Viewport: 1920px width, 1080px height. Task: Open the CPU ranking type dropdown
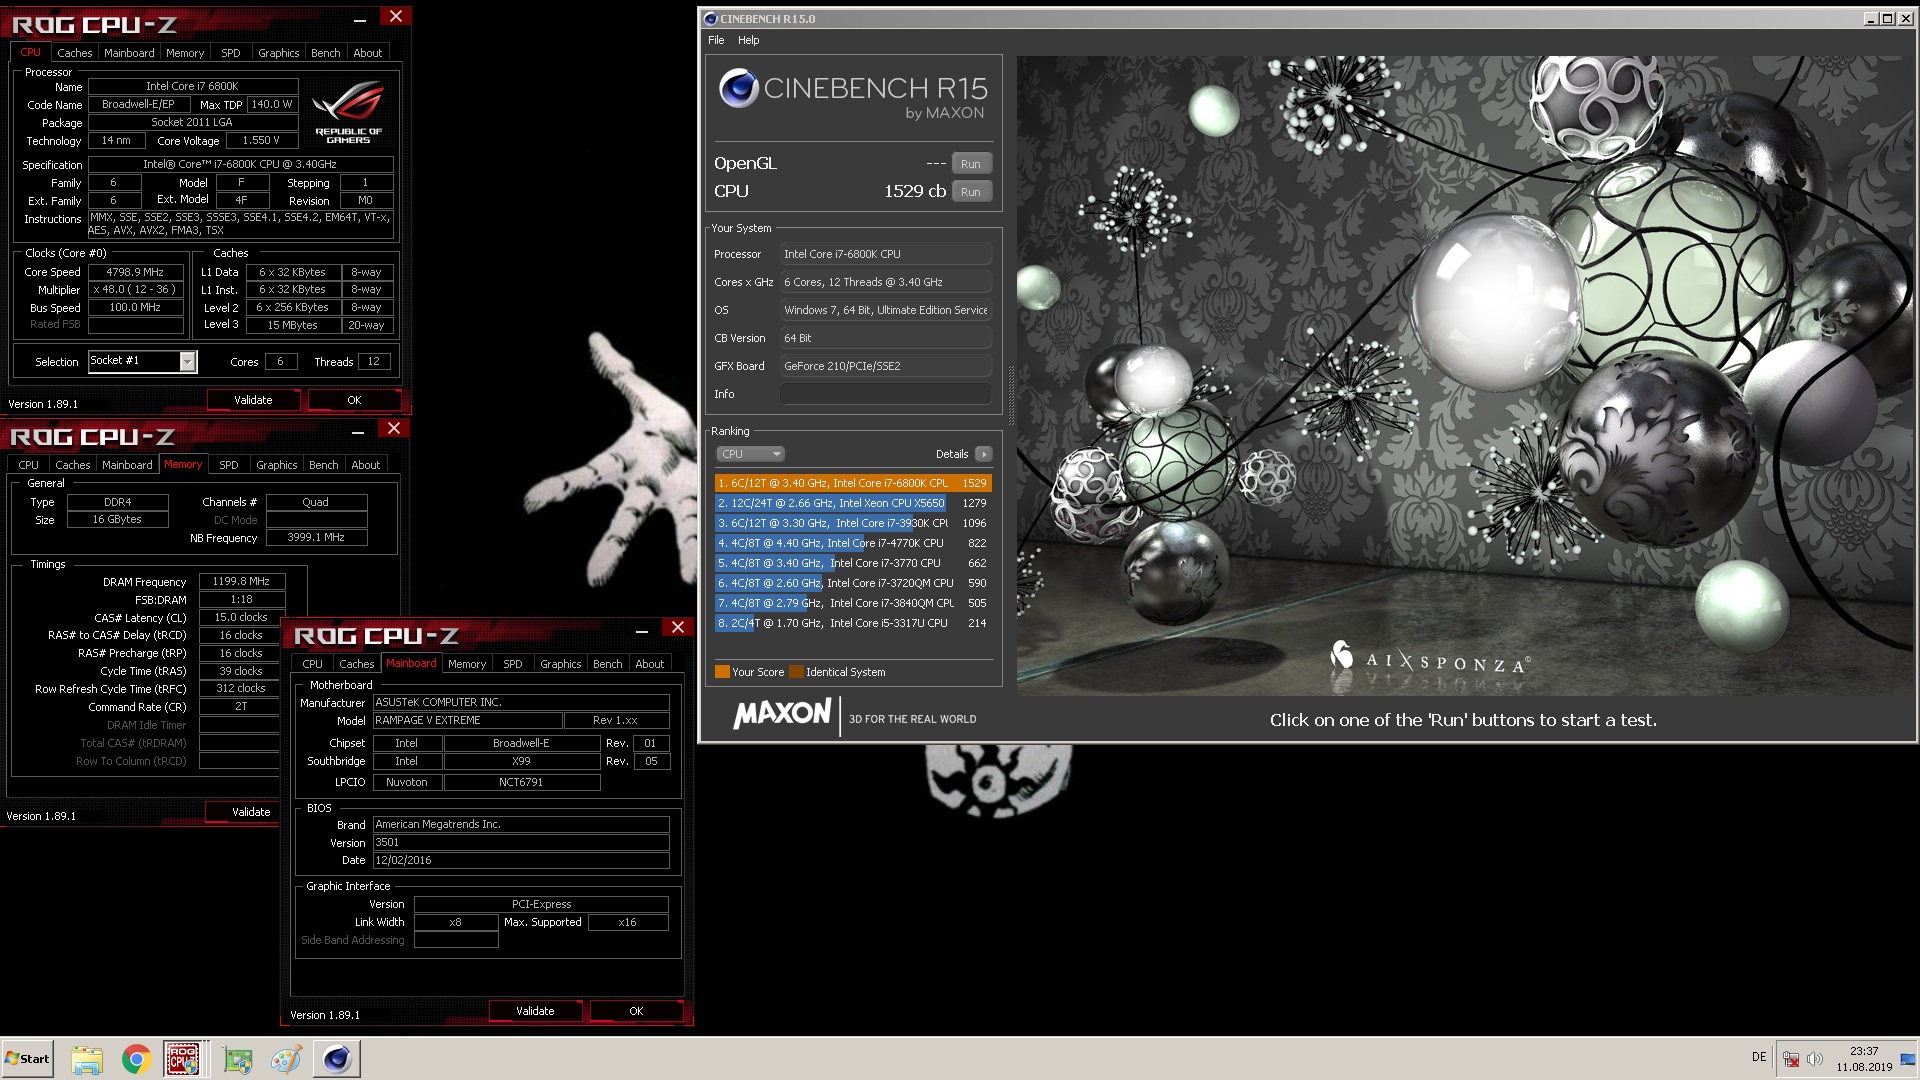pos(750,454)
